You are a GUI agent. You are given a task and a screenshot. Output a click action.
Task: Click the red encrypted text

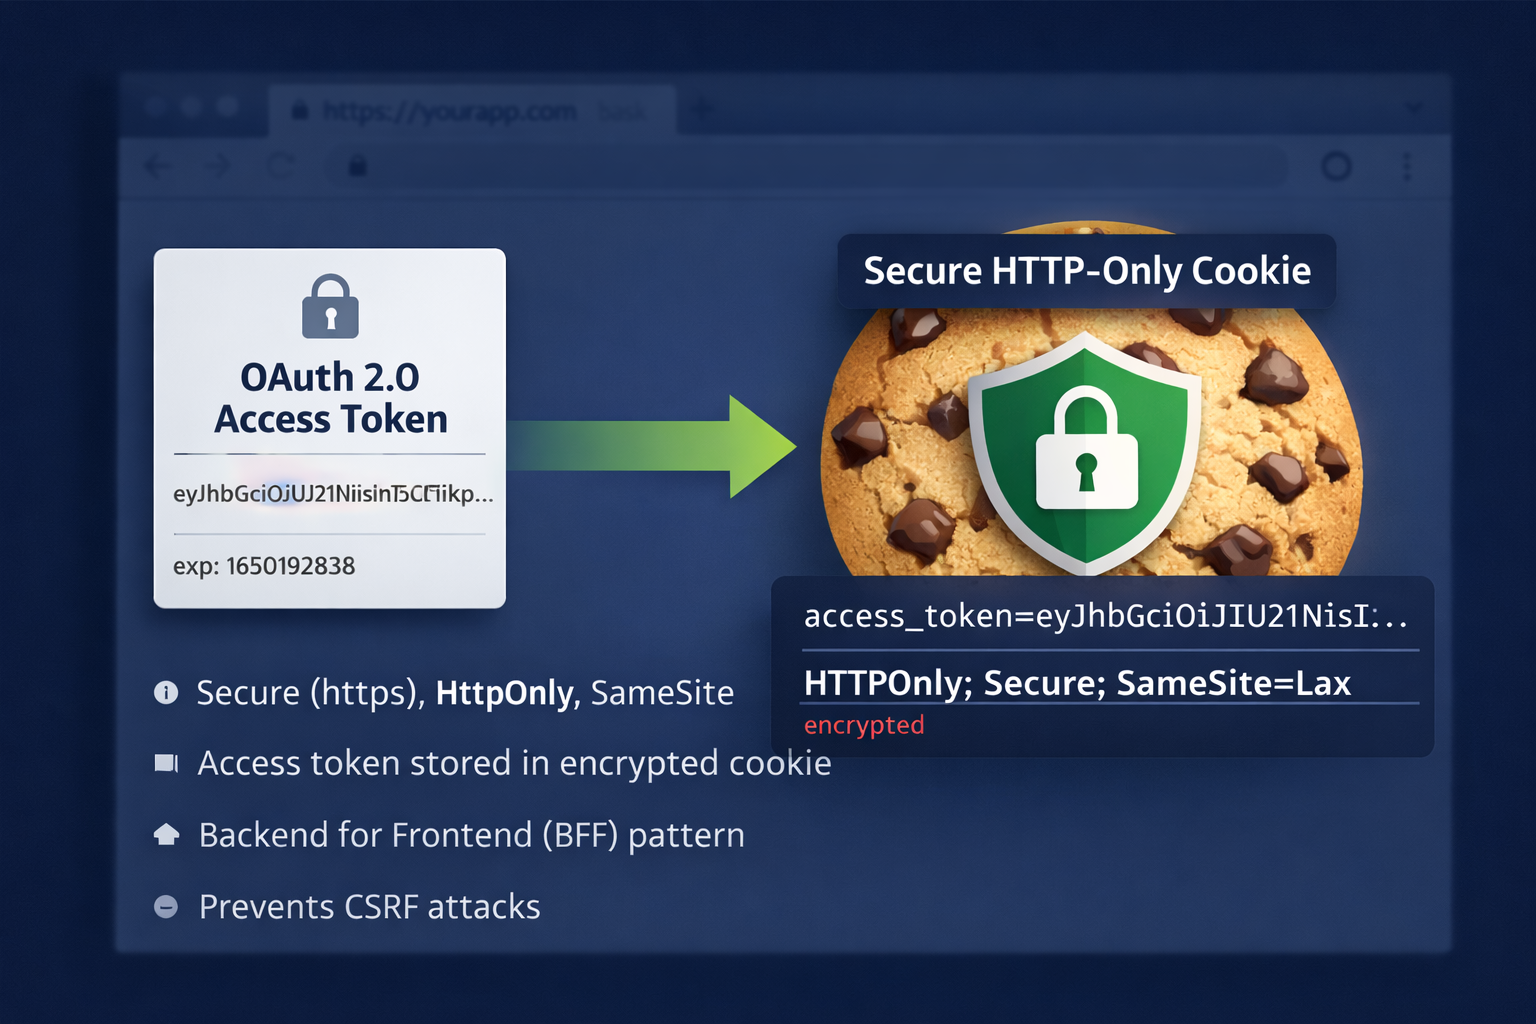[864, 725]
